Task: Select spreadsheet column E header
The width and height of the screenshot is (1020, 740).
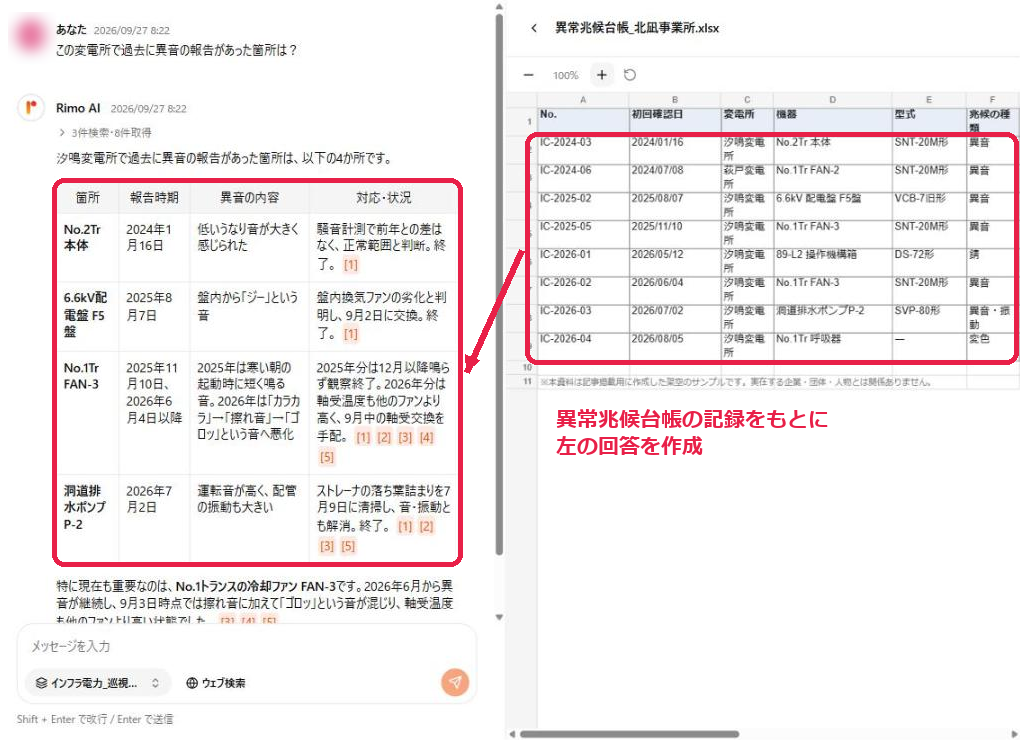Action: coord(928,100)
